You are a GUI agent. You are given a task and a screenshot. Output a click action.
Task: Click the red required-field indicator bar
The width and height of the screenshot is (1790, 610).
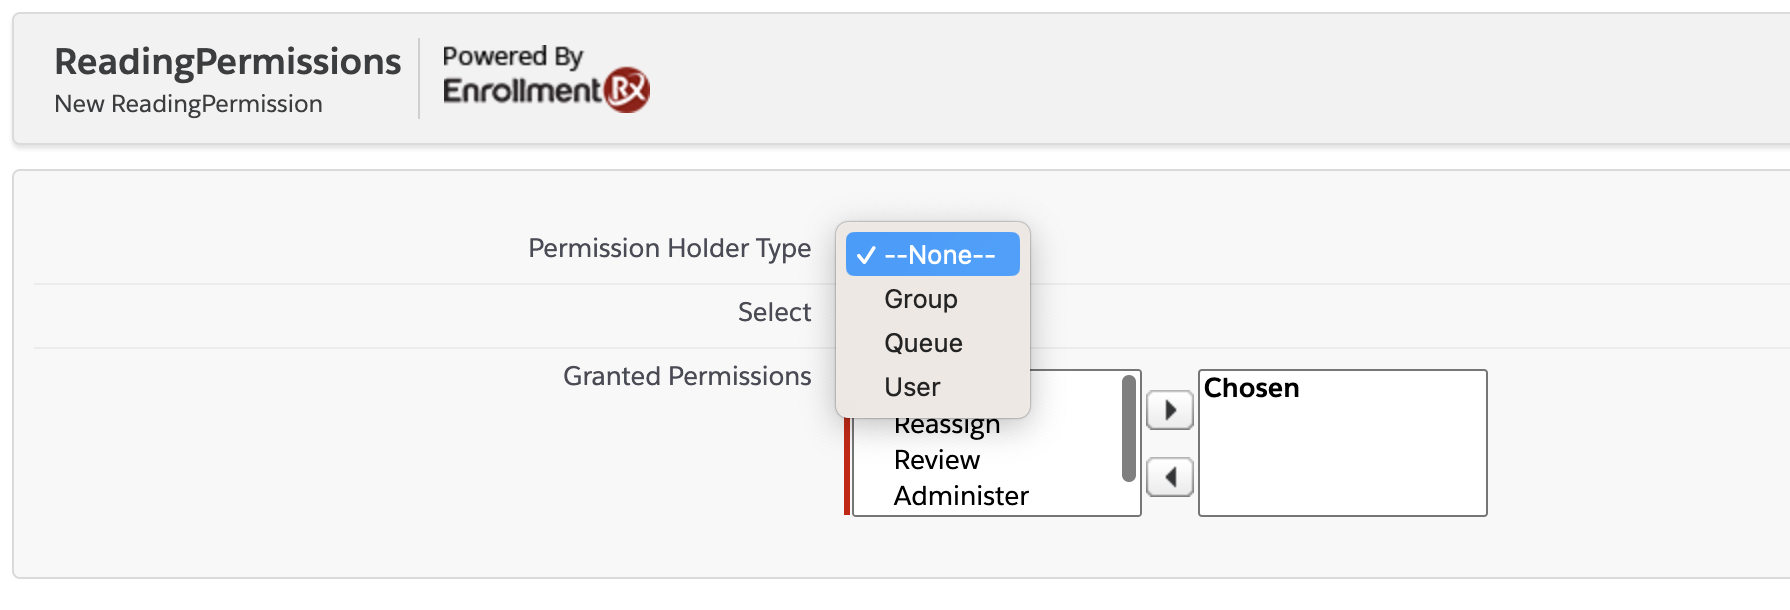[847, 470]
